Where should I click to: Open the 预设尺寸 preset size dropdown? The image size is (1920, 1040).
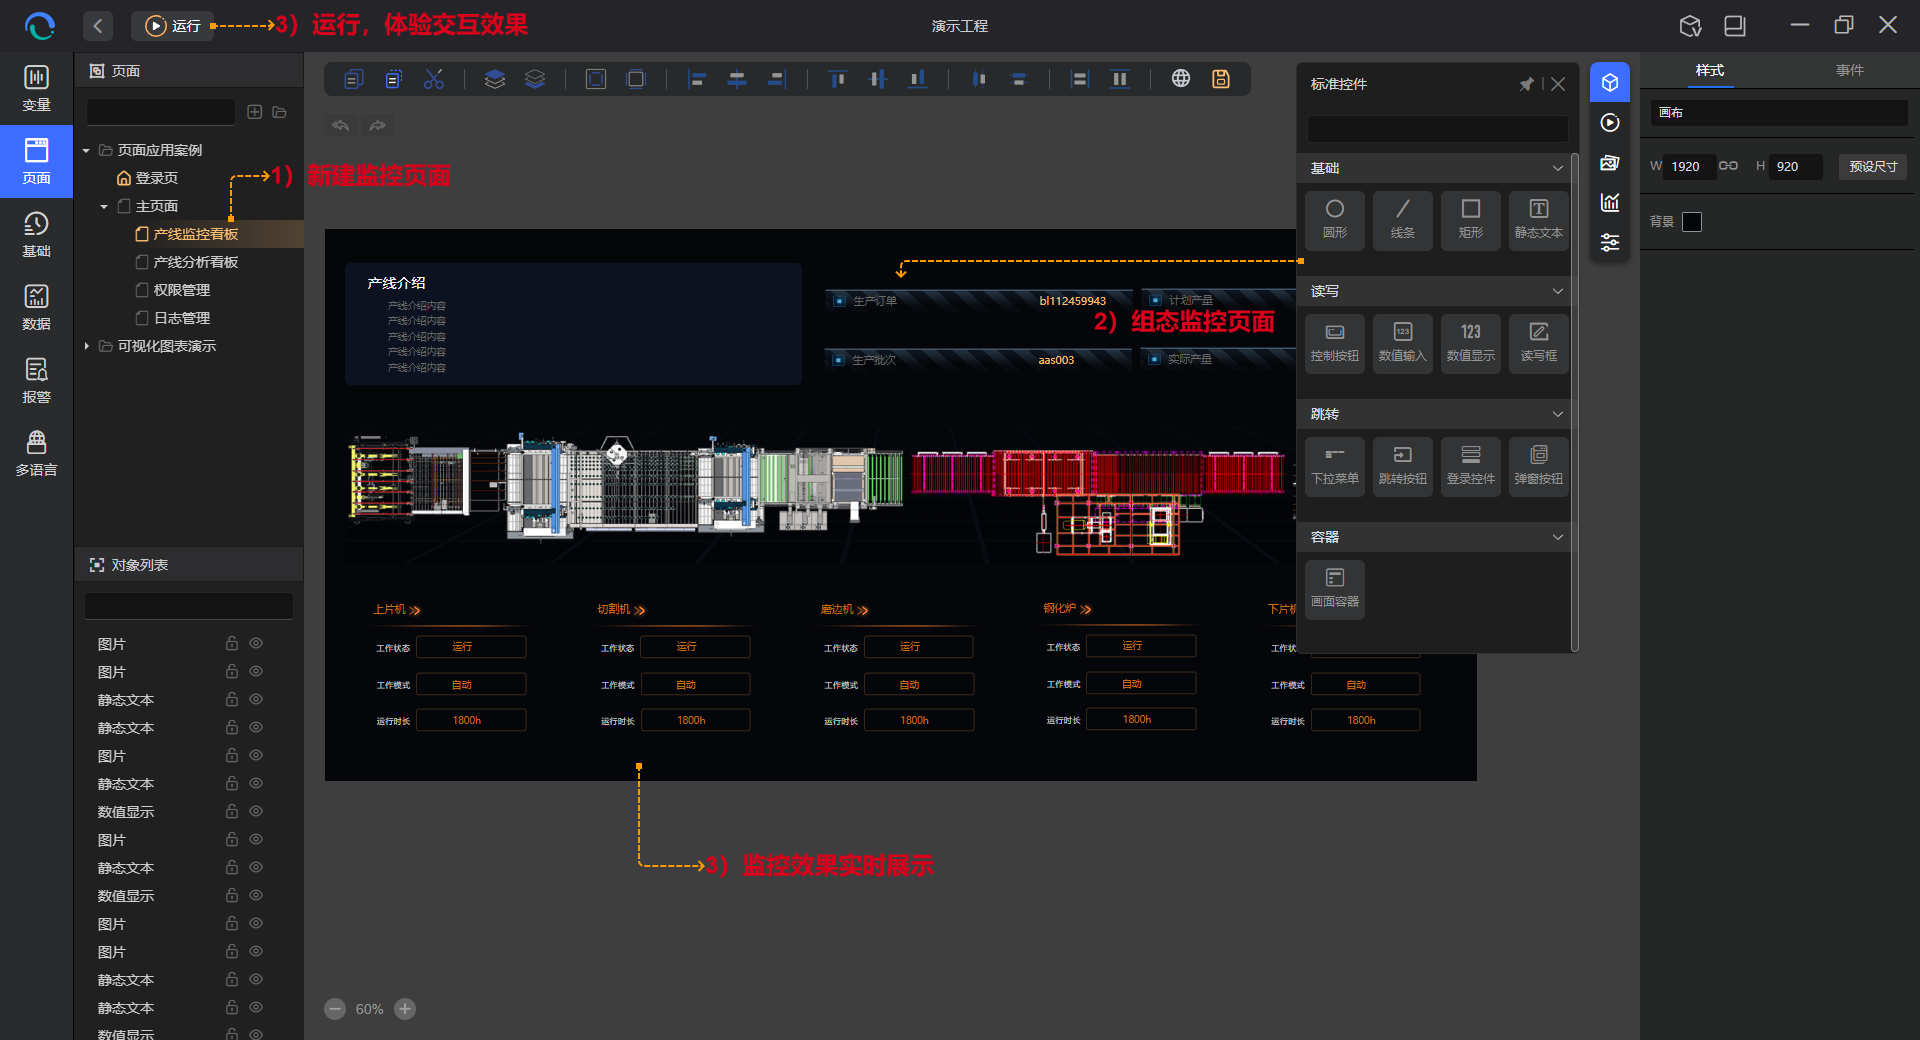[1873, 166]
